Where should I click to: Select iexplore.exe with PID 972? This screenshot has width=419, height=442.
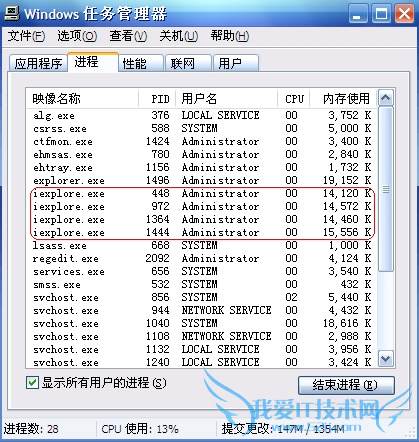(x=202, y=206)
